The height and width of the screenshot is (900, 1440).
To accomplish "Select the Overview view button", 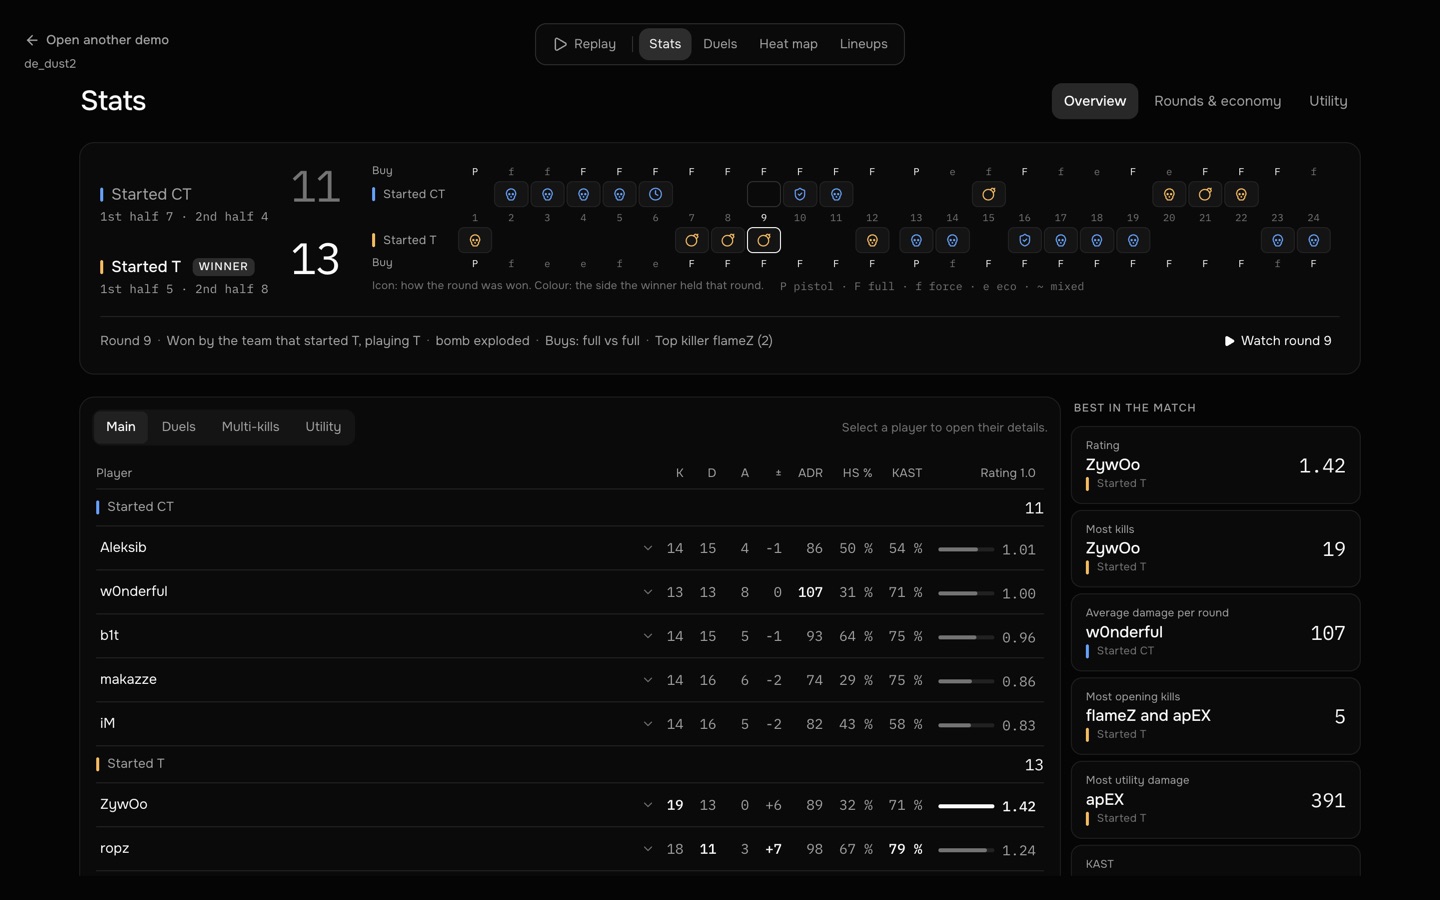I will tap(1094, 101).
